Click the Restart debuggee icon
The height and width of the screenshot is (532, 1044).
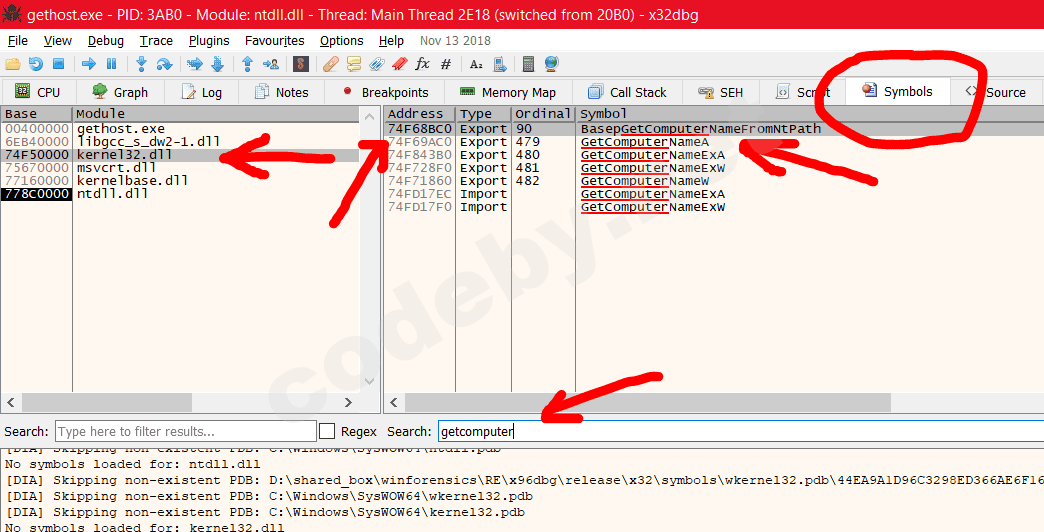(x=35, y=64)
